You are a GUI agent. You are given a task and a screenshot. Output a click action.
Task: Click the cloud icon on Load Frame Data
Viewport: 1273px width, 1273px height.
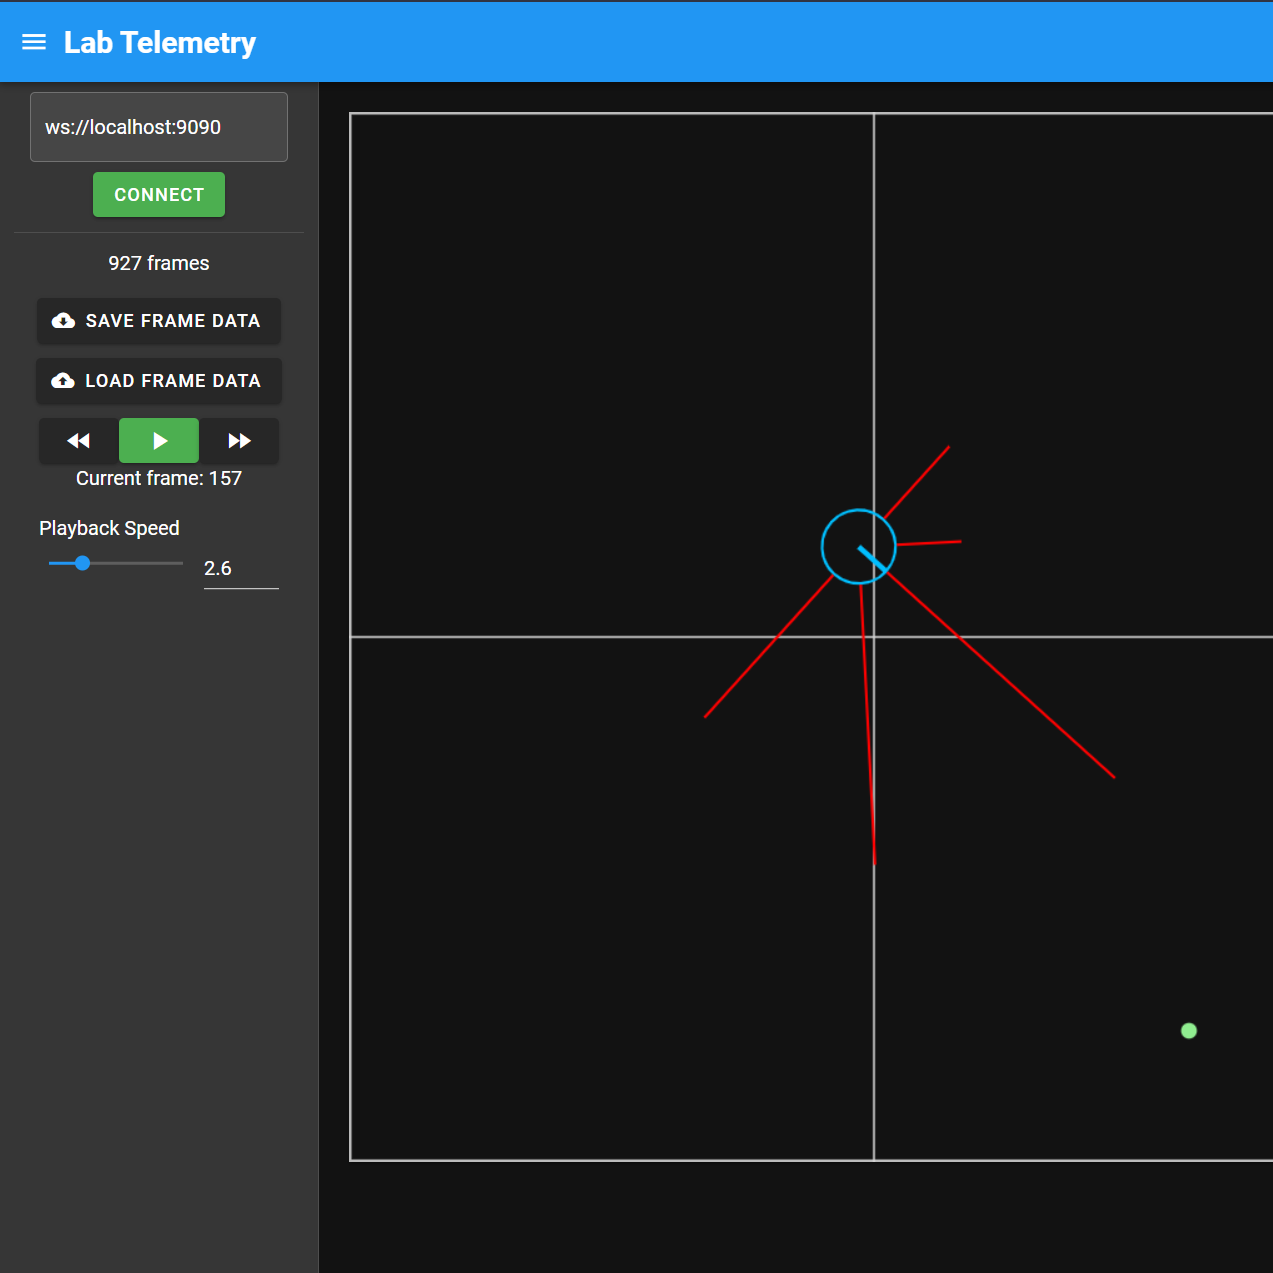click(x=63, y=380)
